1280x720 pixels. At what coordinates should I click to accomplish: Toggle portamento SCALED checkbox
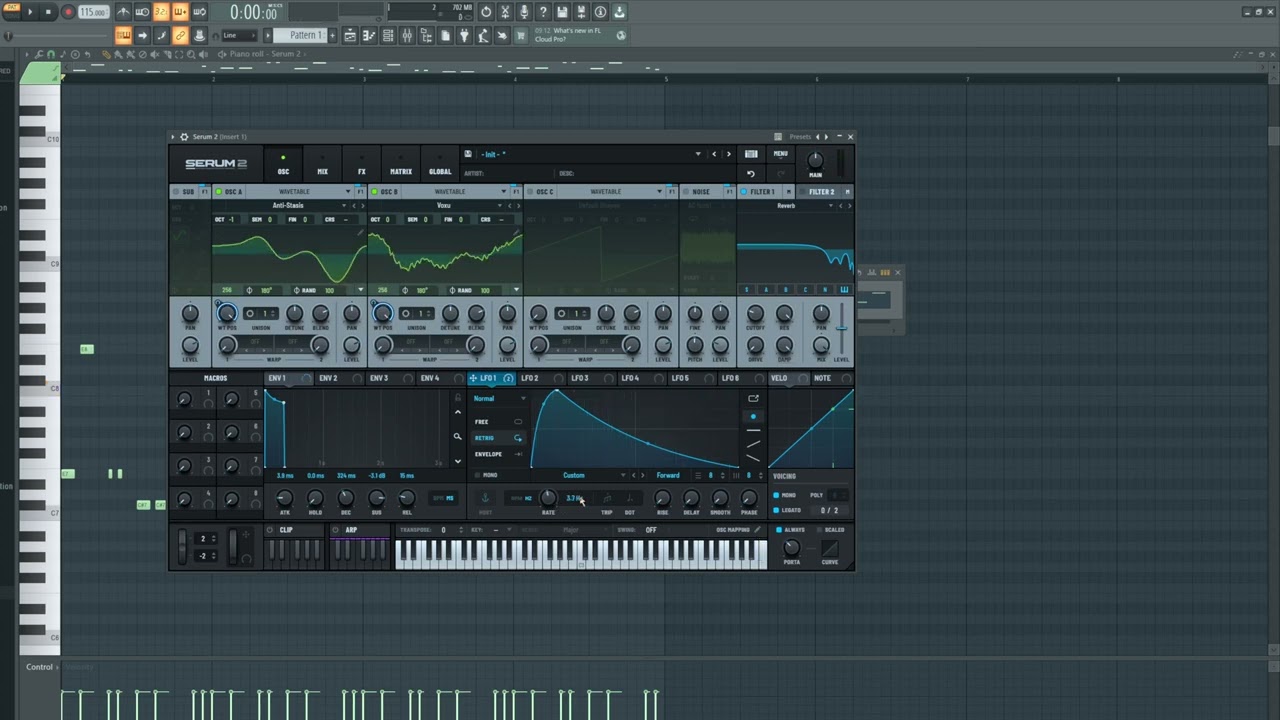[x=818, y=530]
